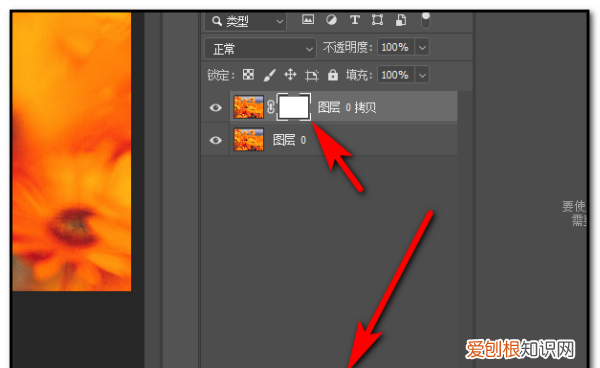Screen dimensions: 600x368
Task: Filter layers by shape layer icon
Action: (x=377, y=20)
